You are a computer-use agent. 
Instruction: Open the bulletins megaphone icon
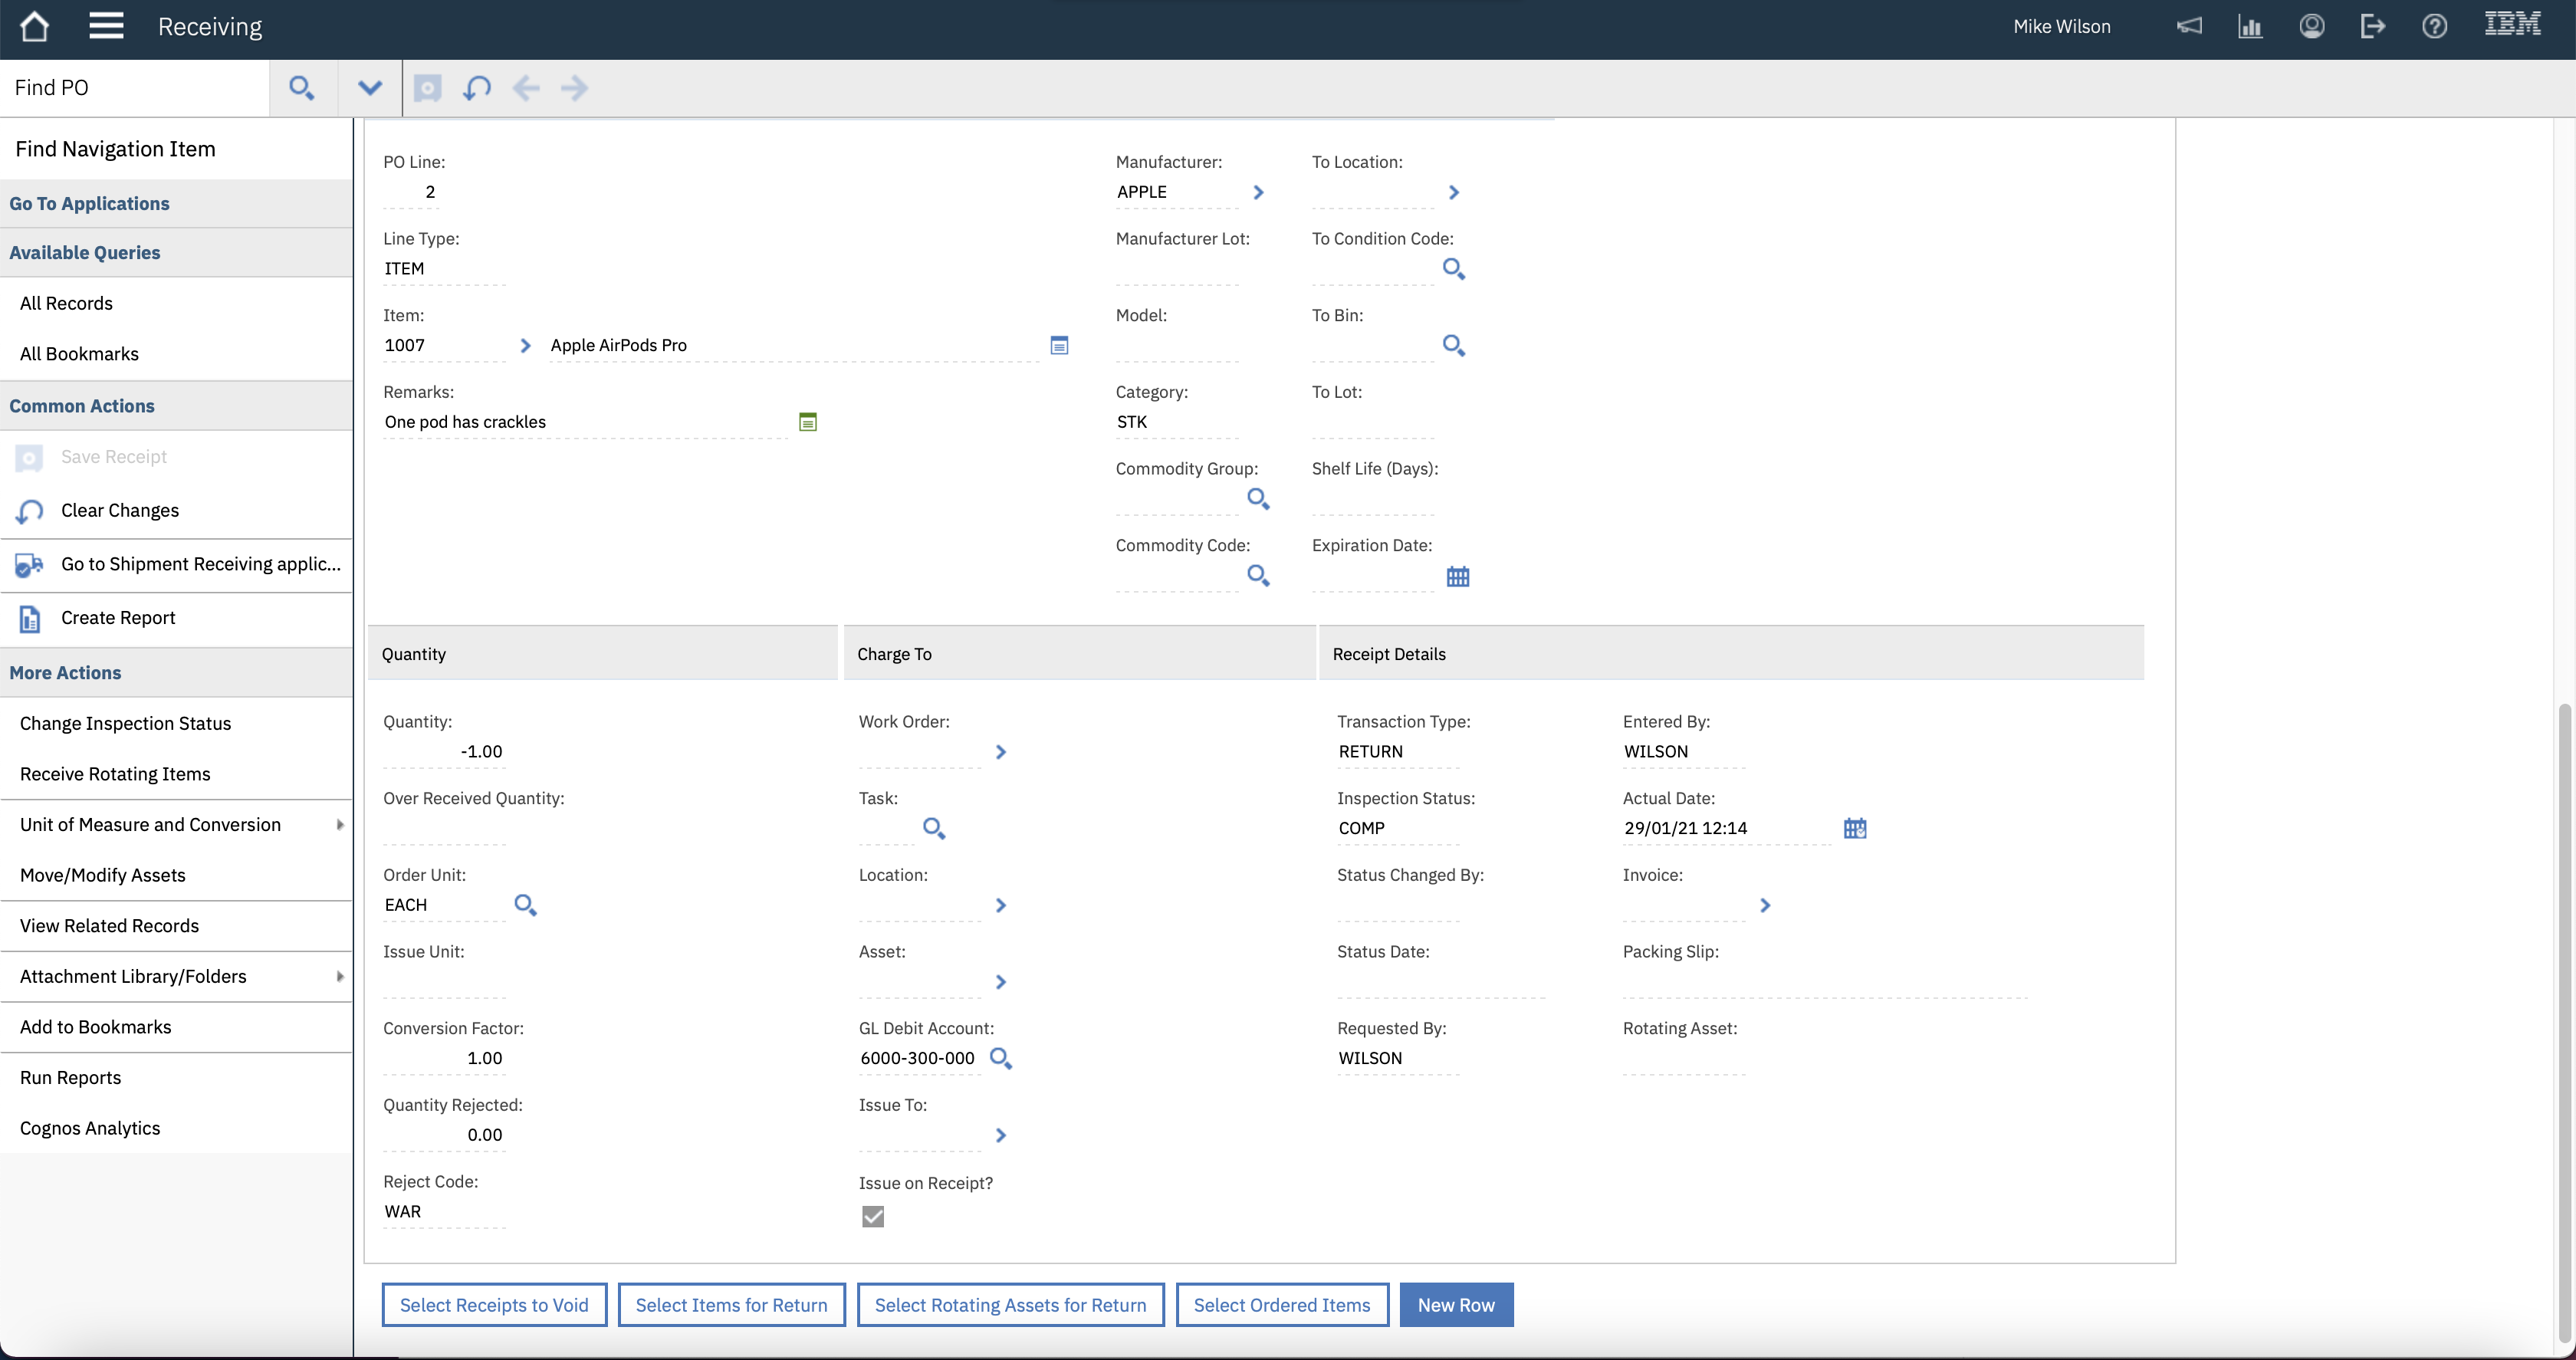coord(2190,26)
